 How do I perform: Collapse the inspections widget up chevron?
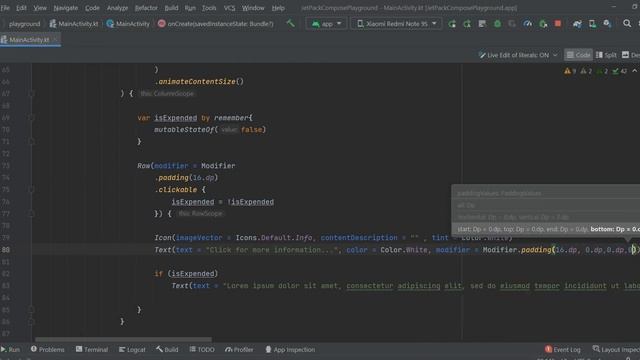(x=634, y=71)
